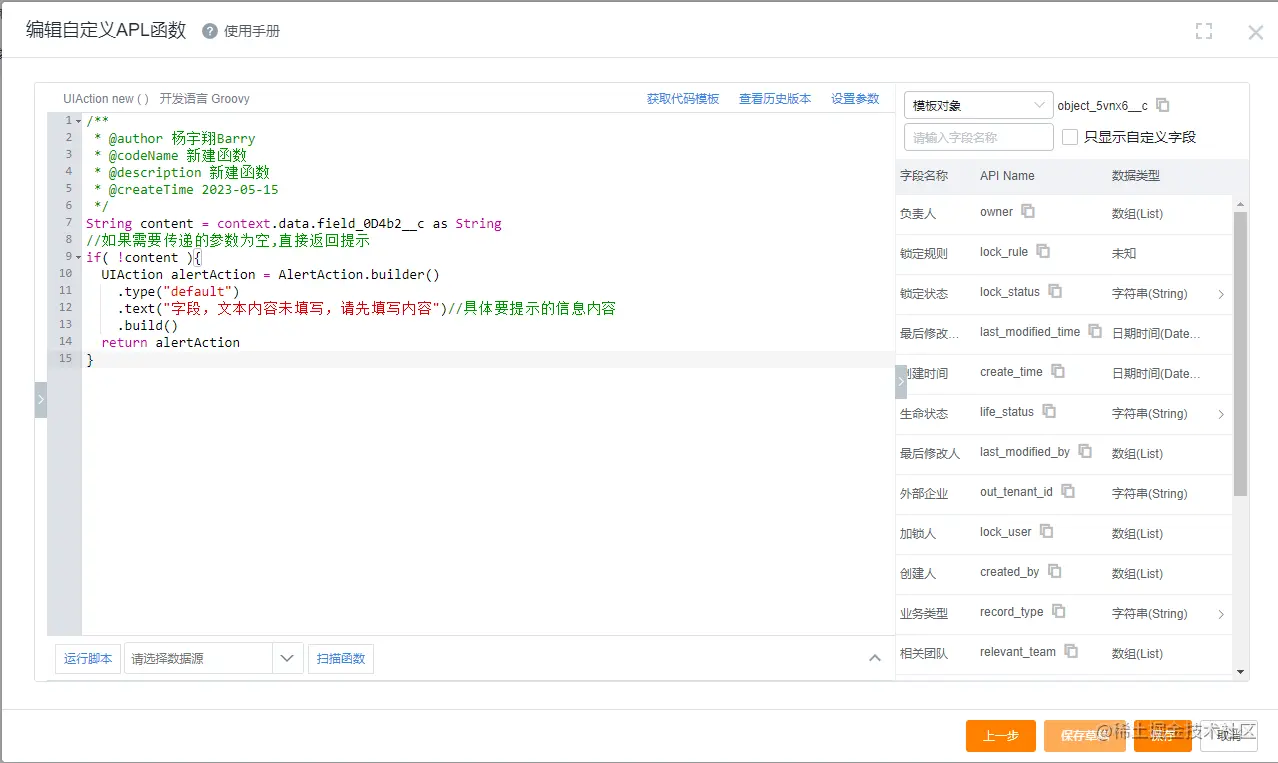This screenshot has width=1278, height=763.
Task: Select the 相关团队 field row
Action: coord(1064,654)
